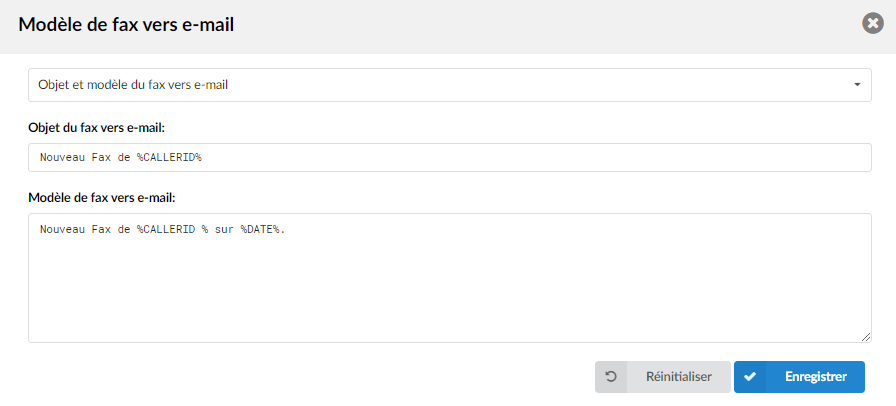
Task: Click the dialog title Modèle de fax vers e-mail
Action: point(126,25)
